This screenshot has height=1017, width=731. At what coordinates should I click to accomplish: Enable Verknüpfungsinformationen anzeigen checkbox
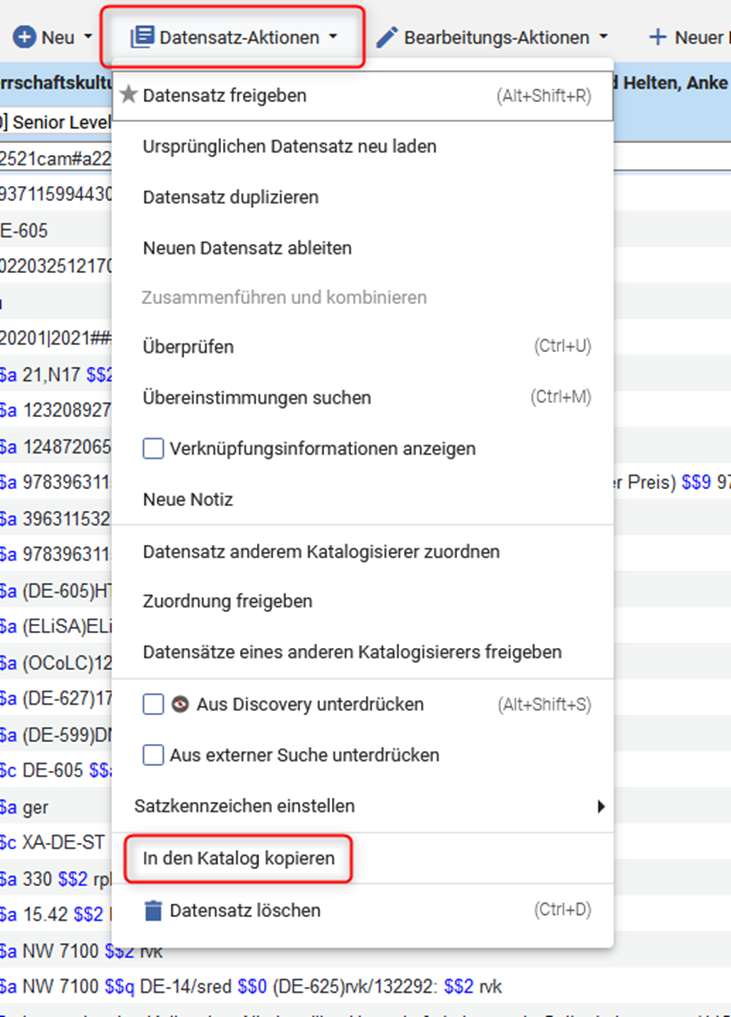(153, 449)
